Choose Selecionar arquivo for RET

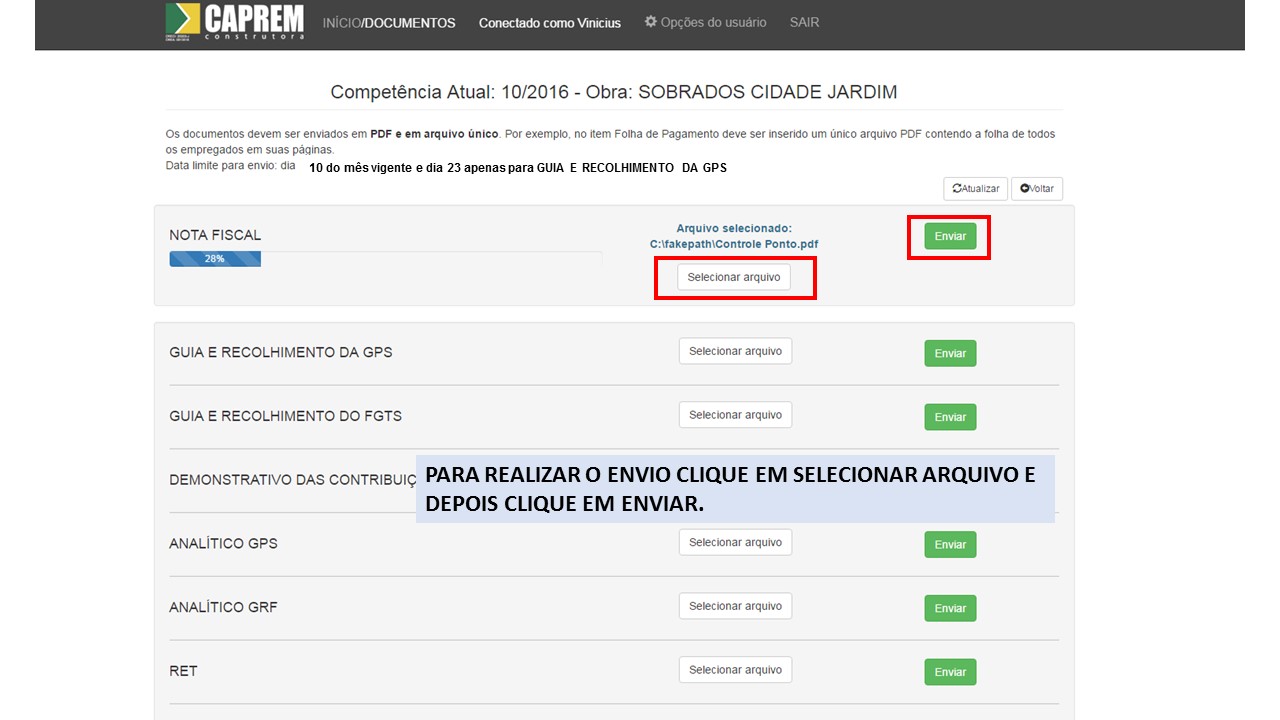click(x=735, y=670)
